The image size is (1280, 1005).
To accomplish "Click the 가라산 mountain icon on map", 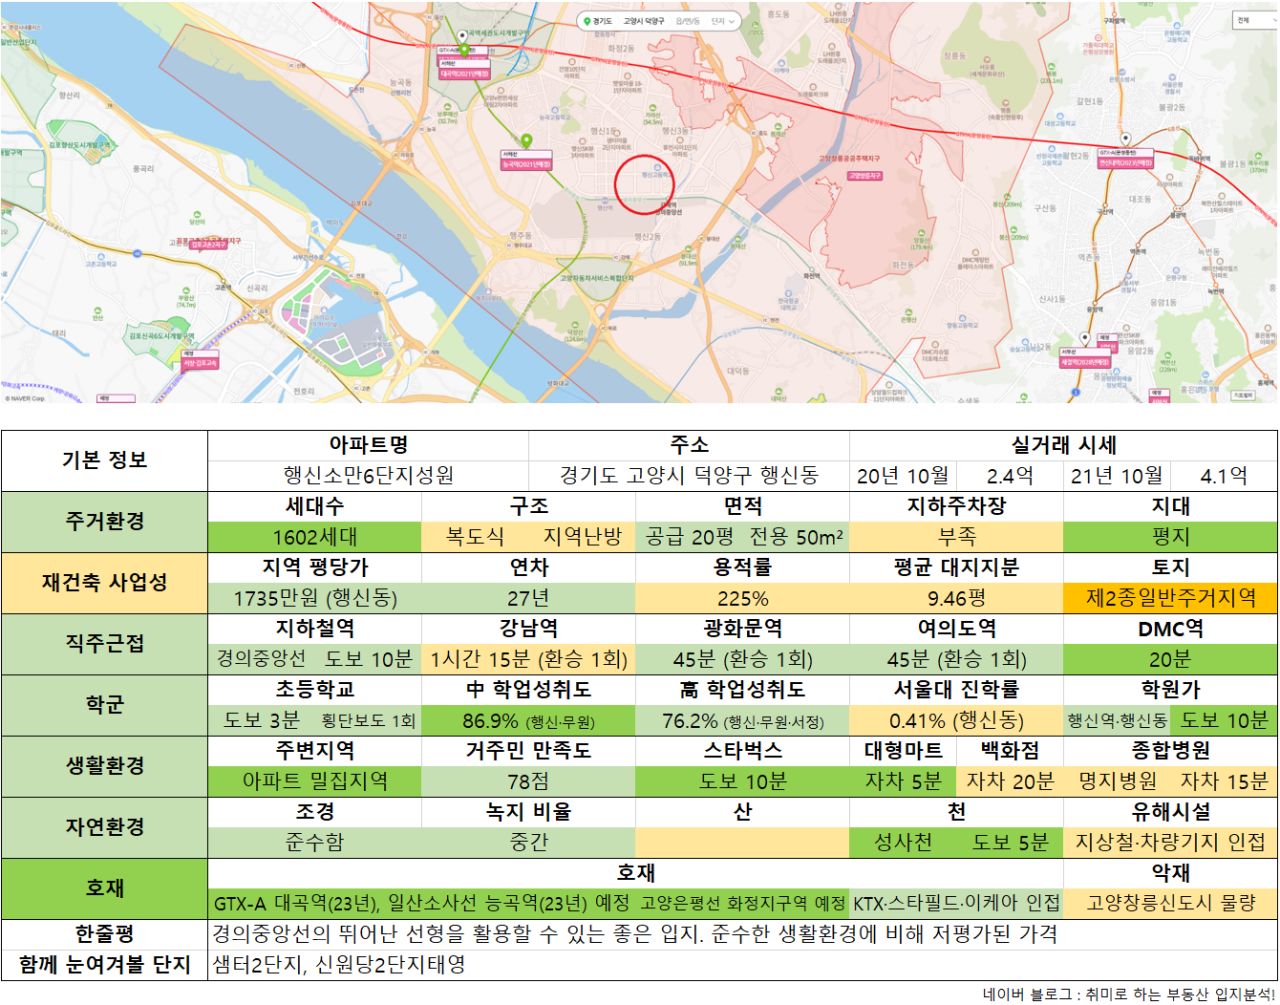I will click(653, 106).
